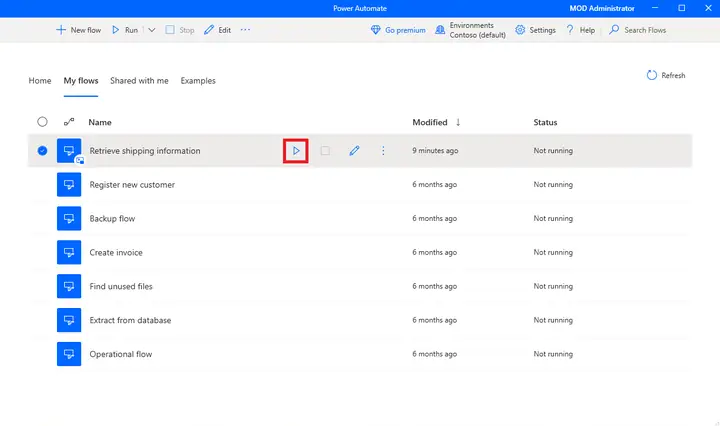
Task: Click the Retrieve shipping information name
Action: 145,151
